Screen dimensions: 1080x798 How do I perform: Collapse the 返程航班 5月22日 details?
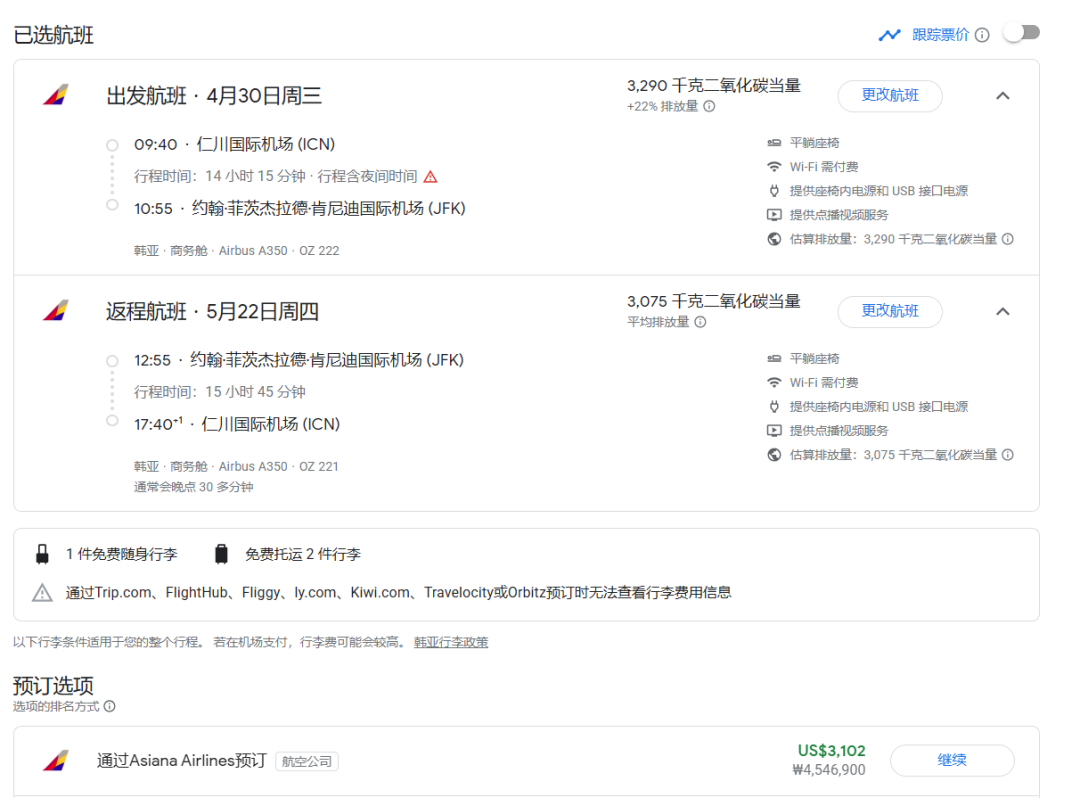click(x=1003, y=311)
